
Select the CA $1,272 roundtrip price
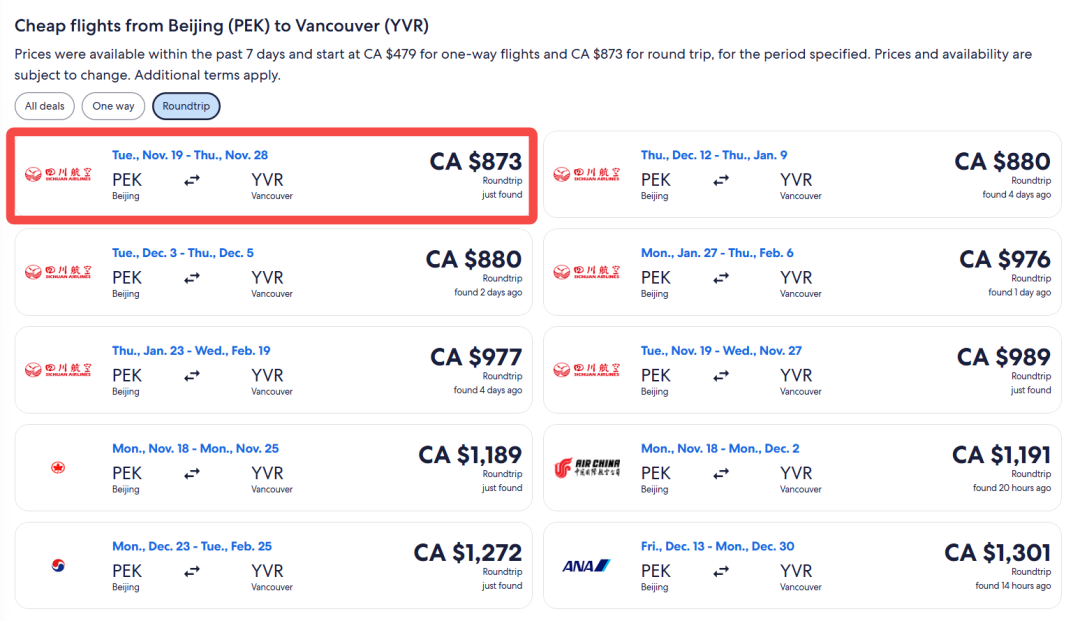point(468,553)
